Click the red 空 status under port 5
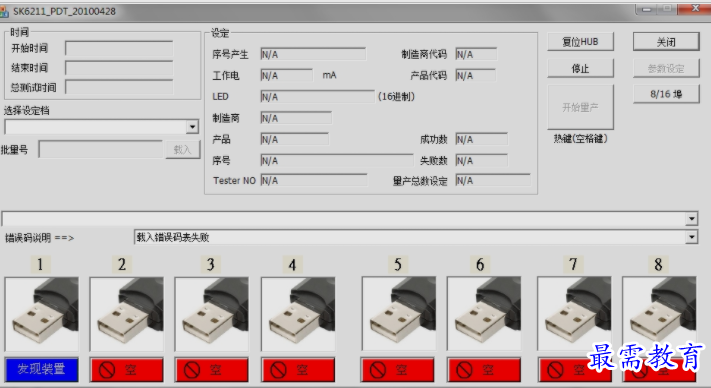Image resolution: width=711 pixels, height=388 pixels. (x=398, y=370)
